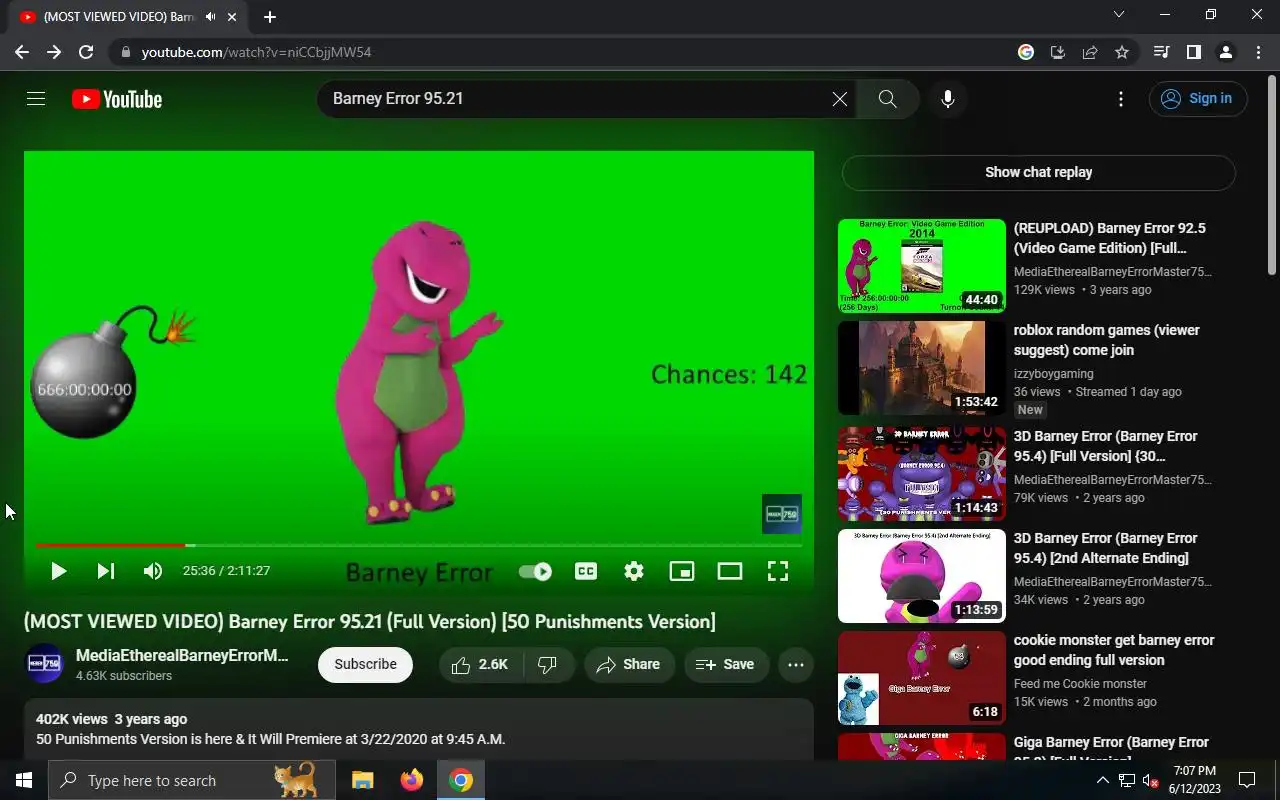This screenshot has height=800, width=1280.
Task: Subscribe to the channel
Action: pyautogui.click(x=365, y=664)
